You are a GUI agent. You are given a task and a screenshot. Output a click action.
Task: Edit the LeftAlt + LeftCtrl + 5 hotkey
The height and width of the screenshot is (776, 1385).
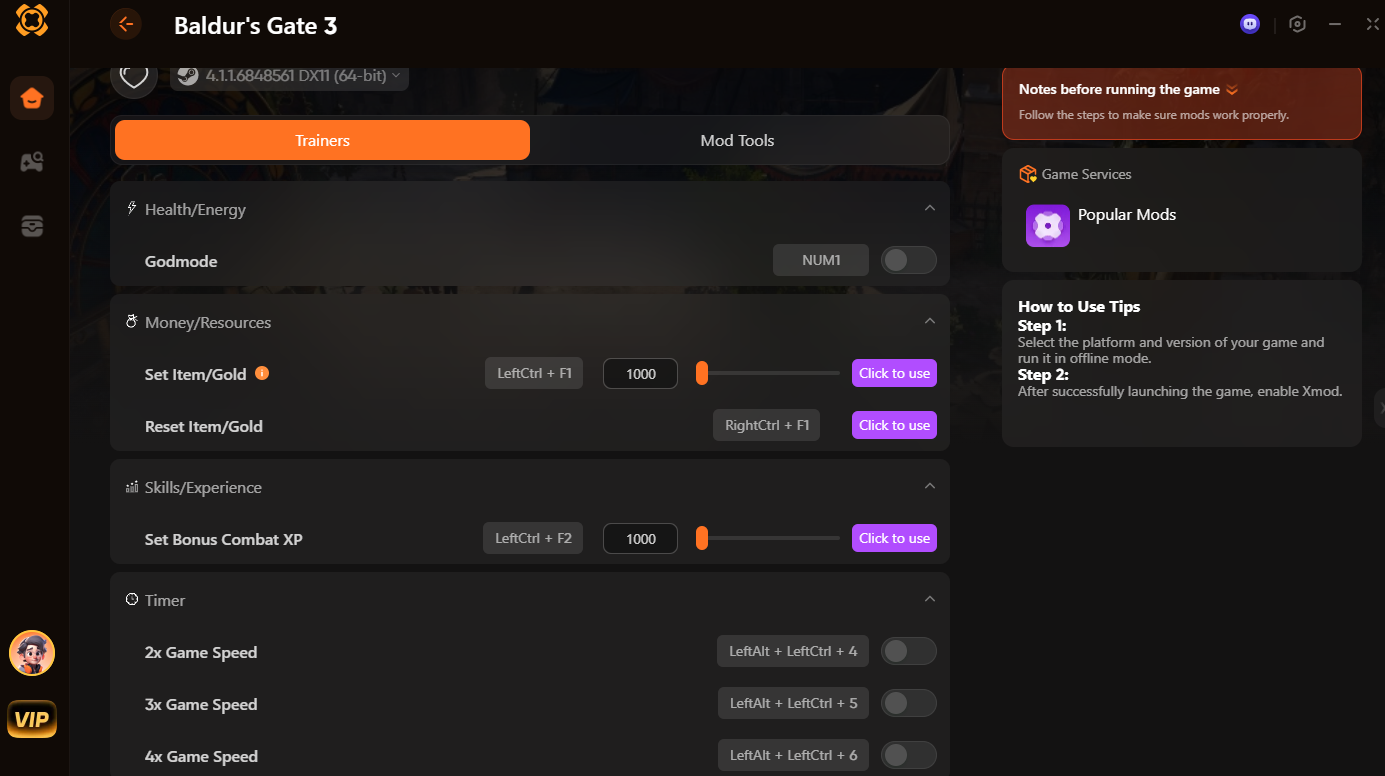[x=793, y=703]
